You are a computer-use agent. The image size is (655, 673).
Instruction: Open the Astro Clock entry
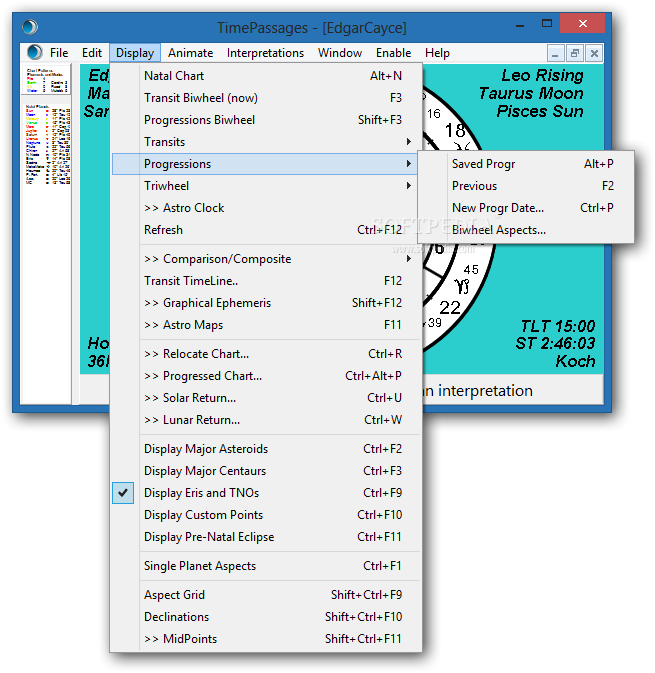point(266,208)
